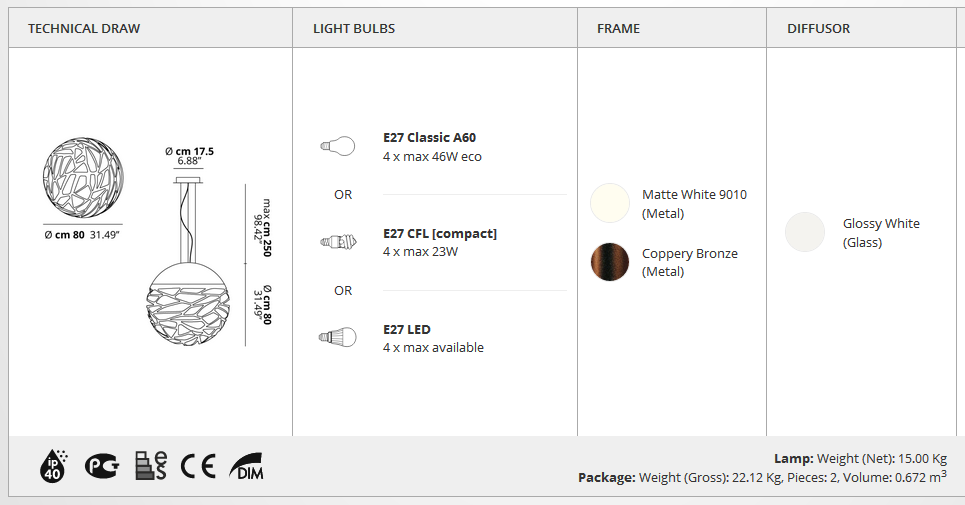Click the energy class label icon
Image resolution: width=965 pixels, height=505 pixels.
pyautogui.click(x=151, y=466)
